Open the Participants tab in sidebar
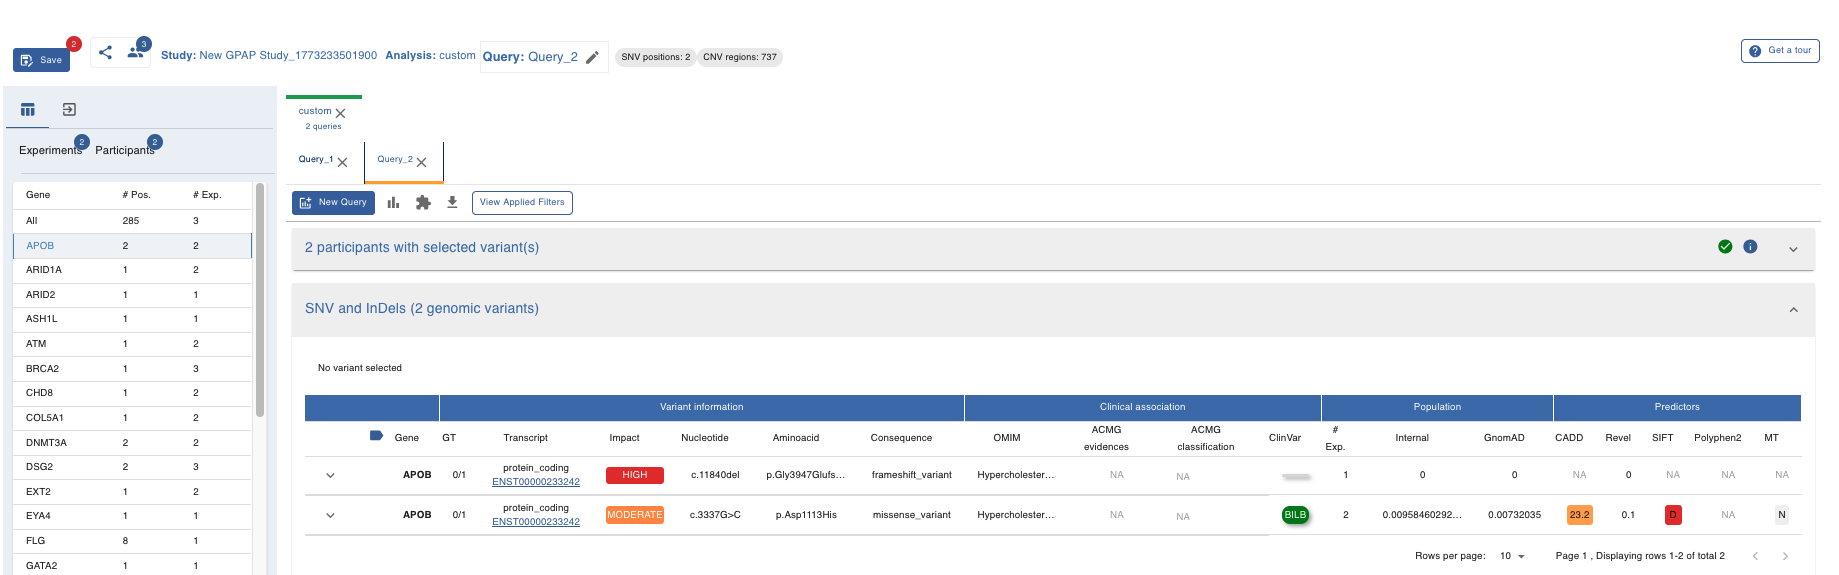1839x575 pixels. (x=124, y=150)
